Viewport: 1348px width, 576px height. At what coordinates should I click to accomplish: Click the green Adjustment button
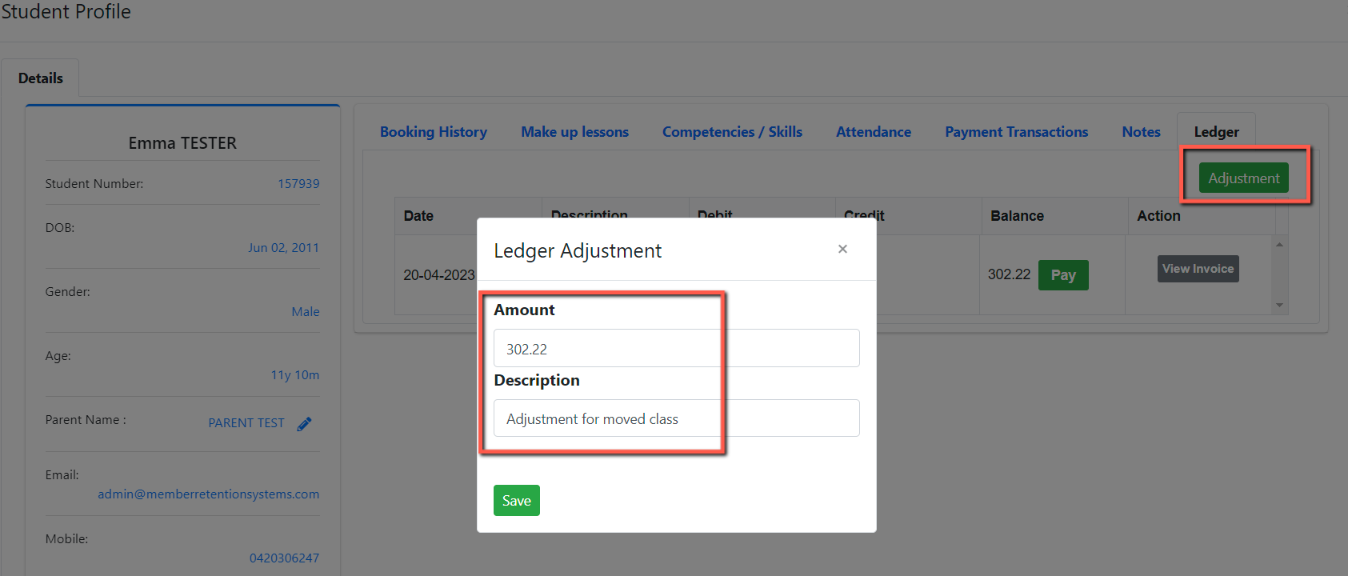coord(1244,178)
